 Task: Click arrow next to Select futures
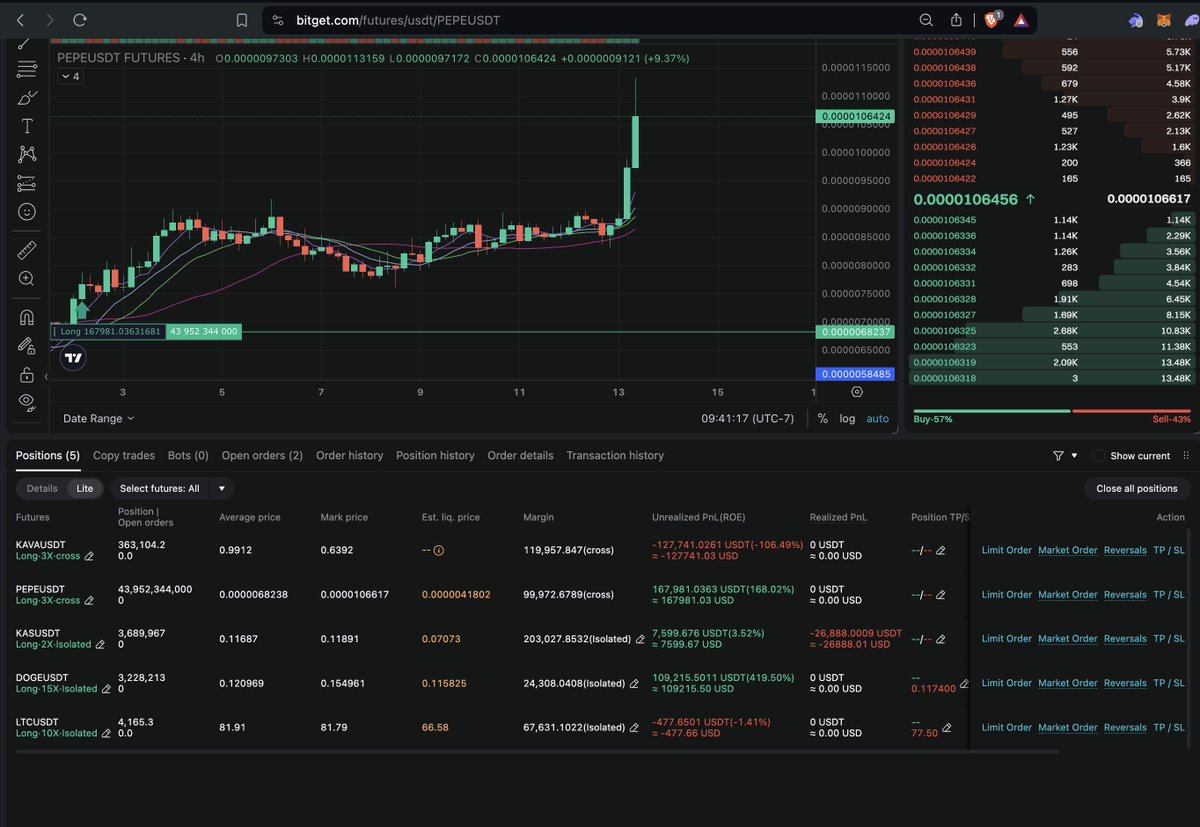pyautogui.click(x=221, y=489)
